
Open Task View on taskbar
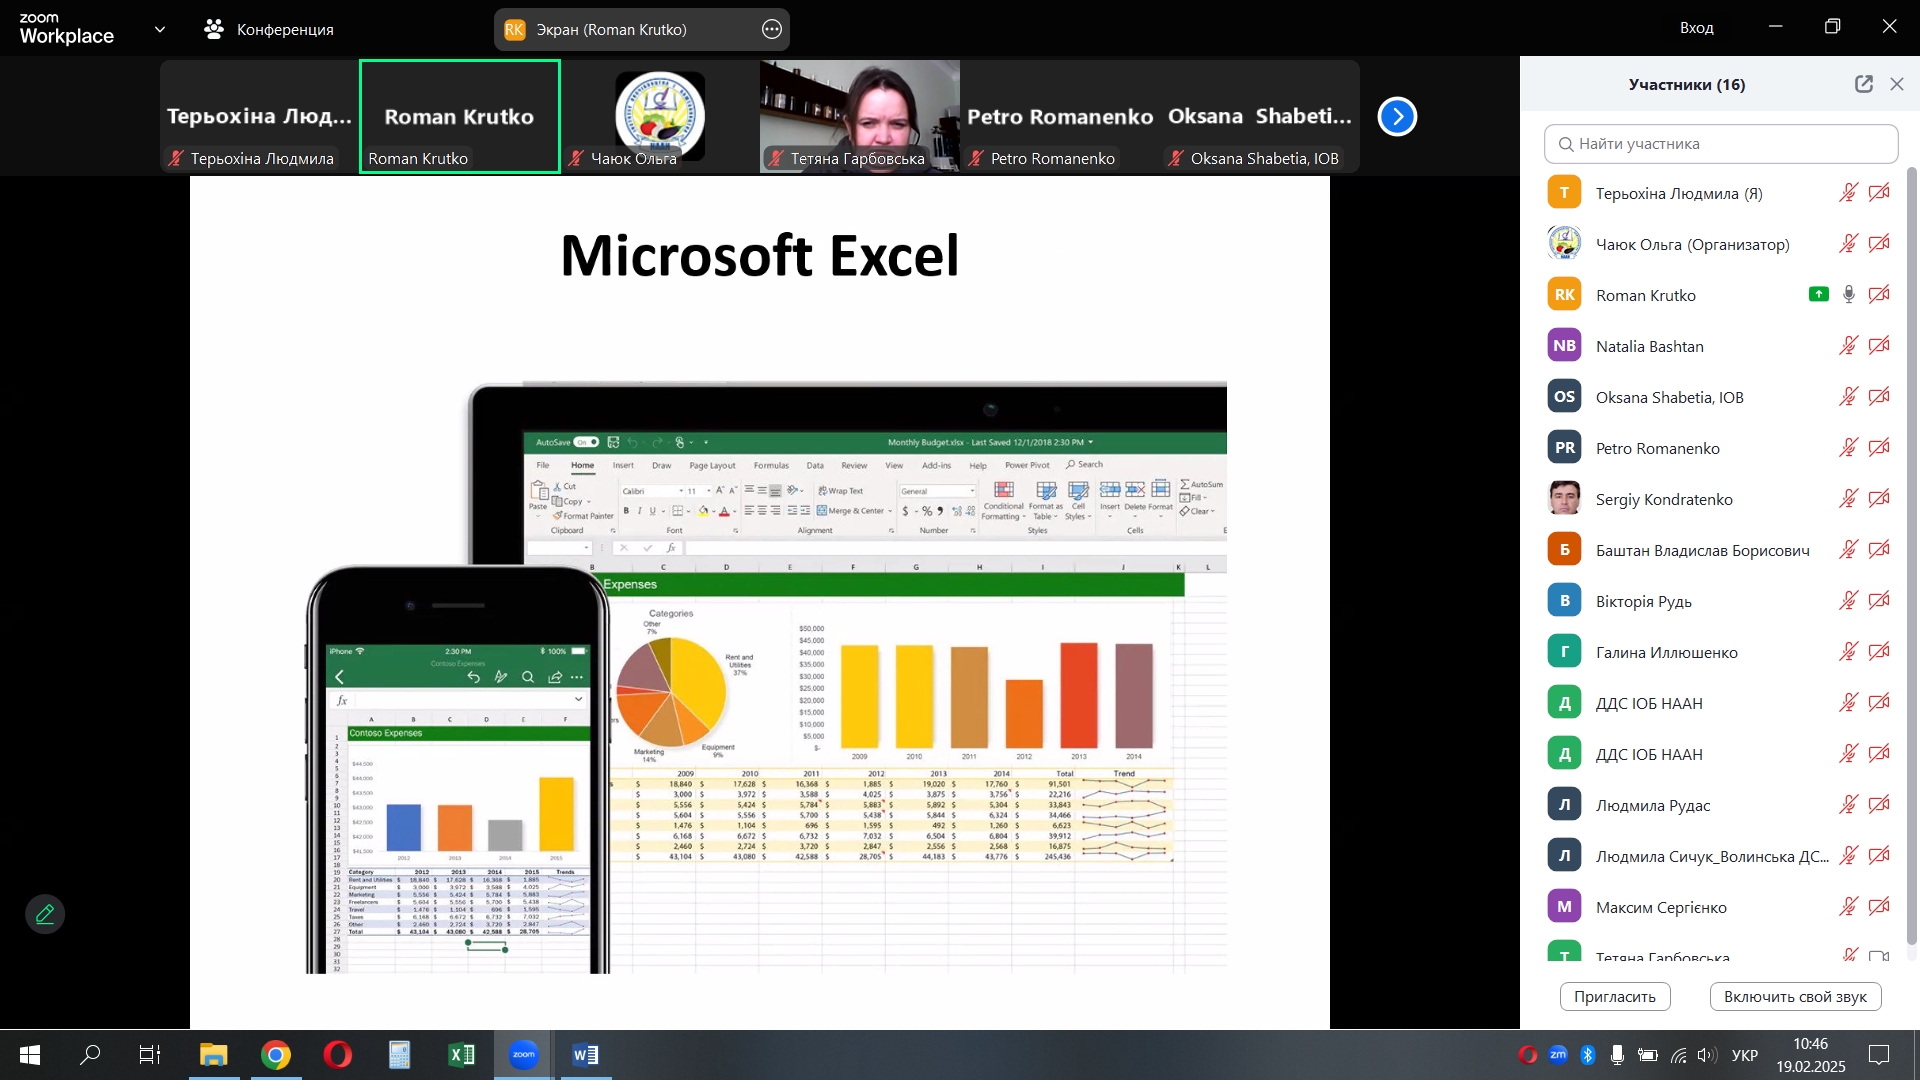[x=150, y=1055]
